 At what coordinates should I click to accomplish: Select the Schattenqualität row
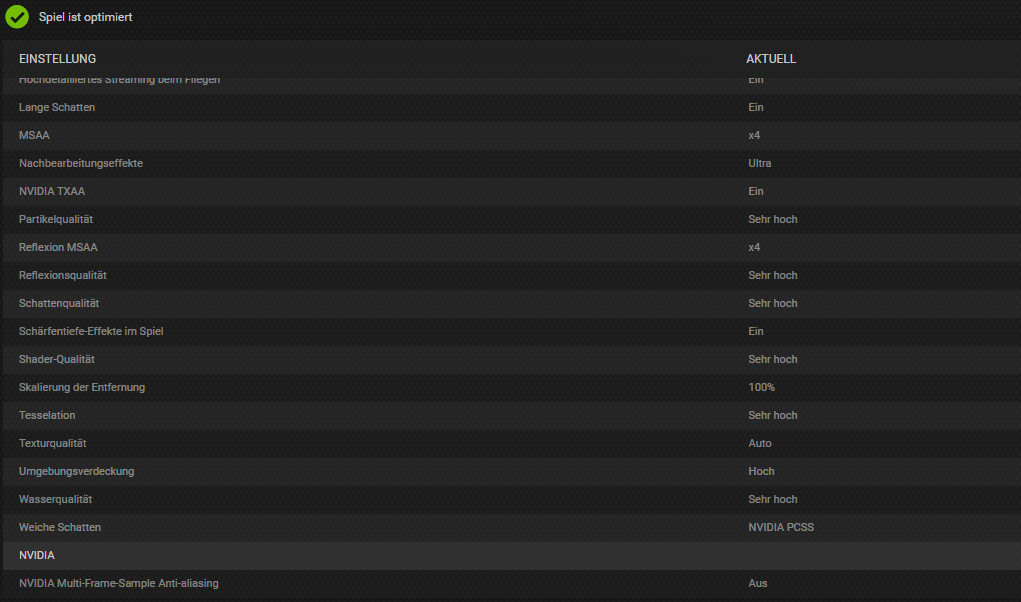tap(512, 303)
